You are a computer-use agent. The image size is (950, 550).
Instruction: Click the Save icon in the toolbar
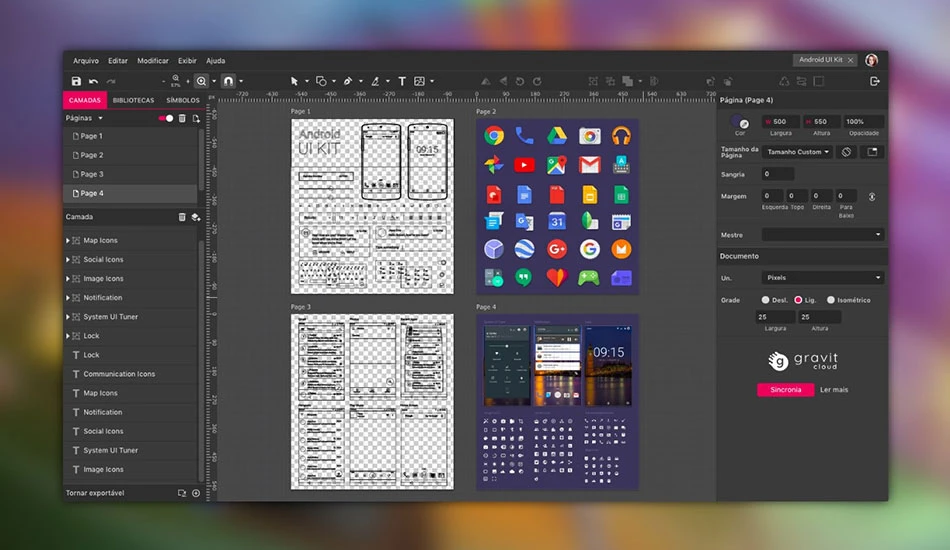tap(76, 81)
